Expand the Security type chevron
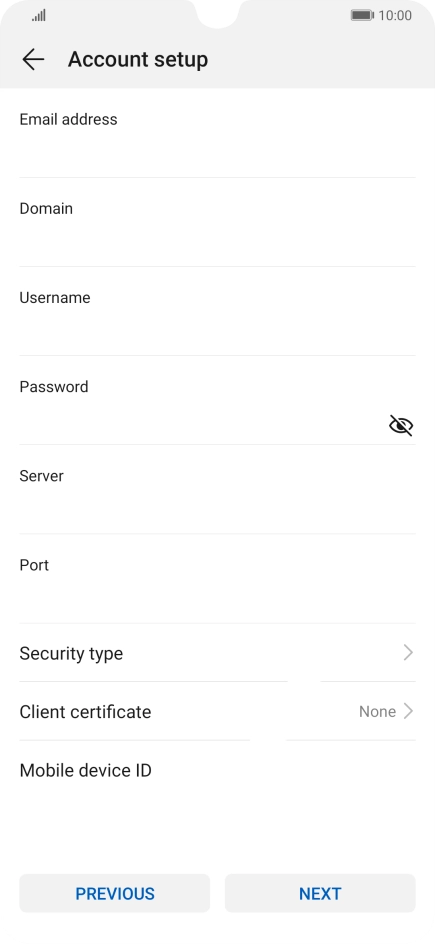Viewport: 435px width, 944px height. coord(409,653)
